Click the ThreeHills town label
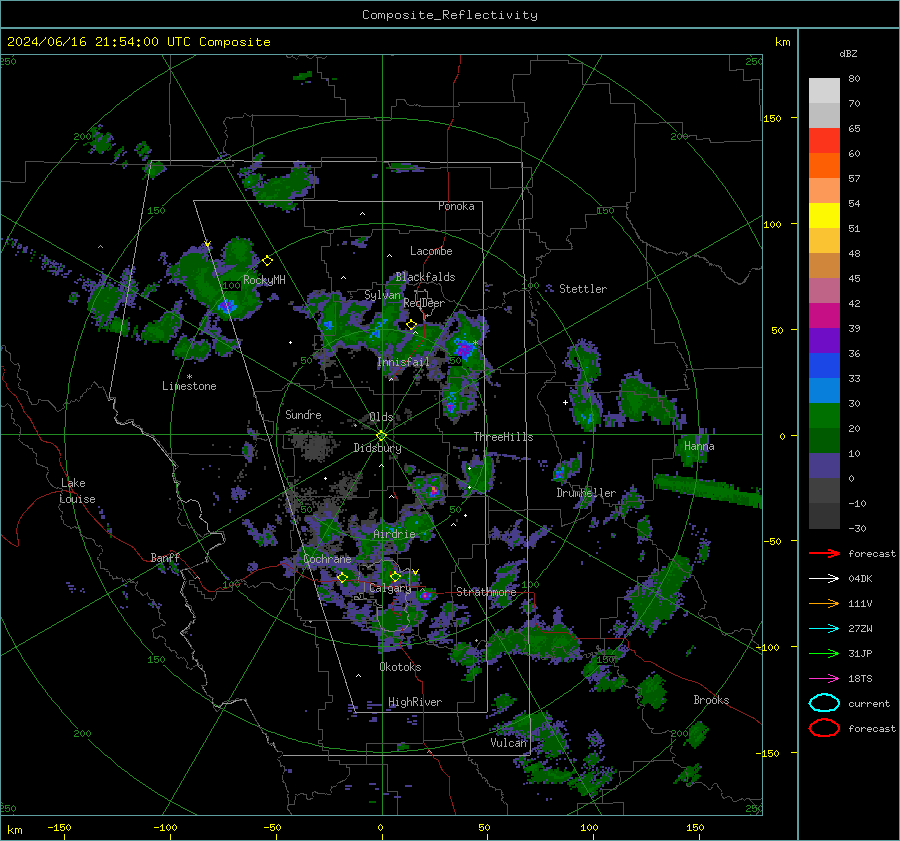This screenshot has width=900, height=841. tap(503, 437)
